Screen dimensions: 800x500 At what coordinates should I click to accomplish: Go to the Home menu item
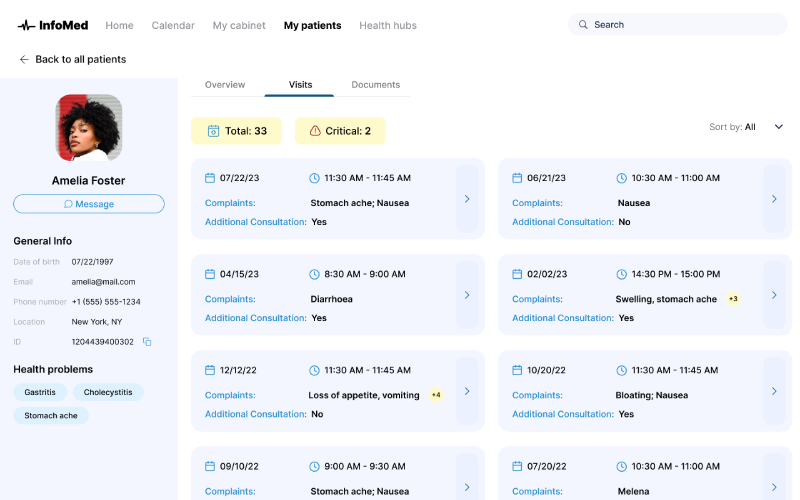119,26
